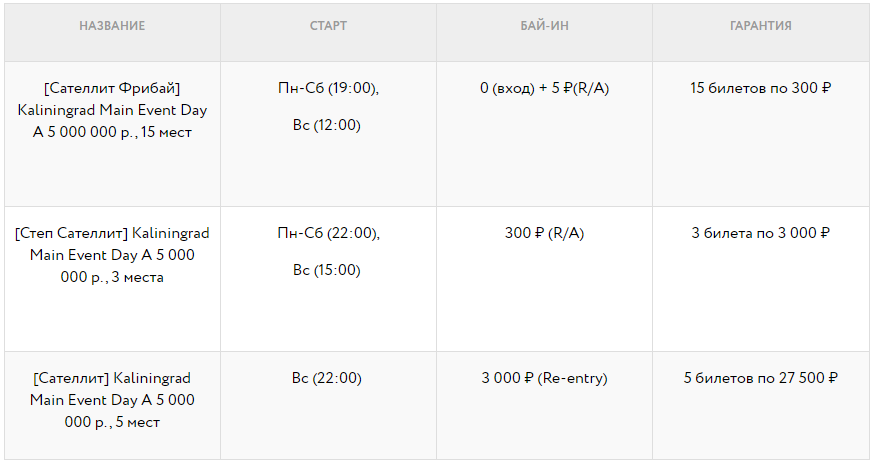The width and height of the screenshot is (873, 463).
Task: Click the ГАРАНТИЯ column header
Action: pos(760,26)
